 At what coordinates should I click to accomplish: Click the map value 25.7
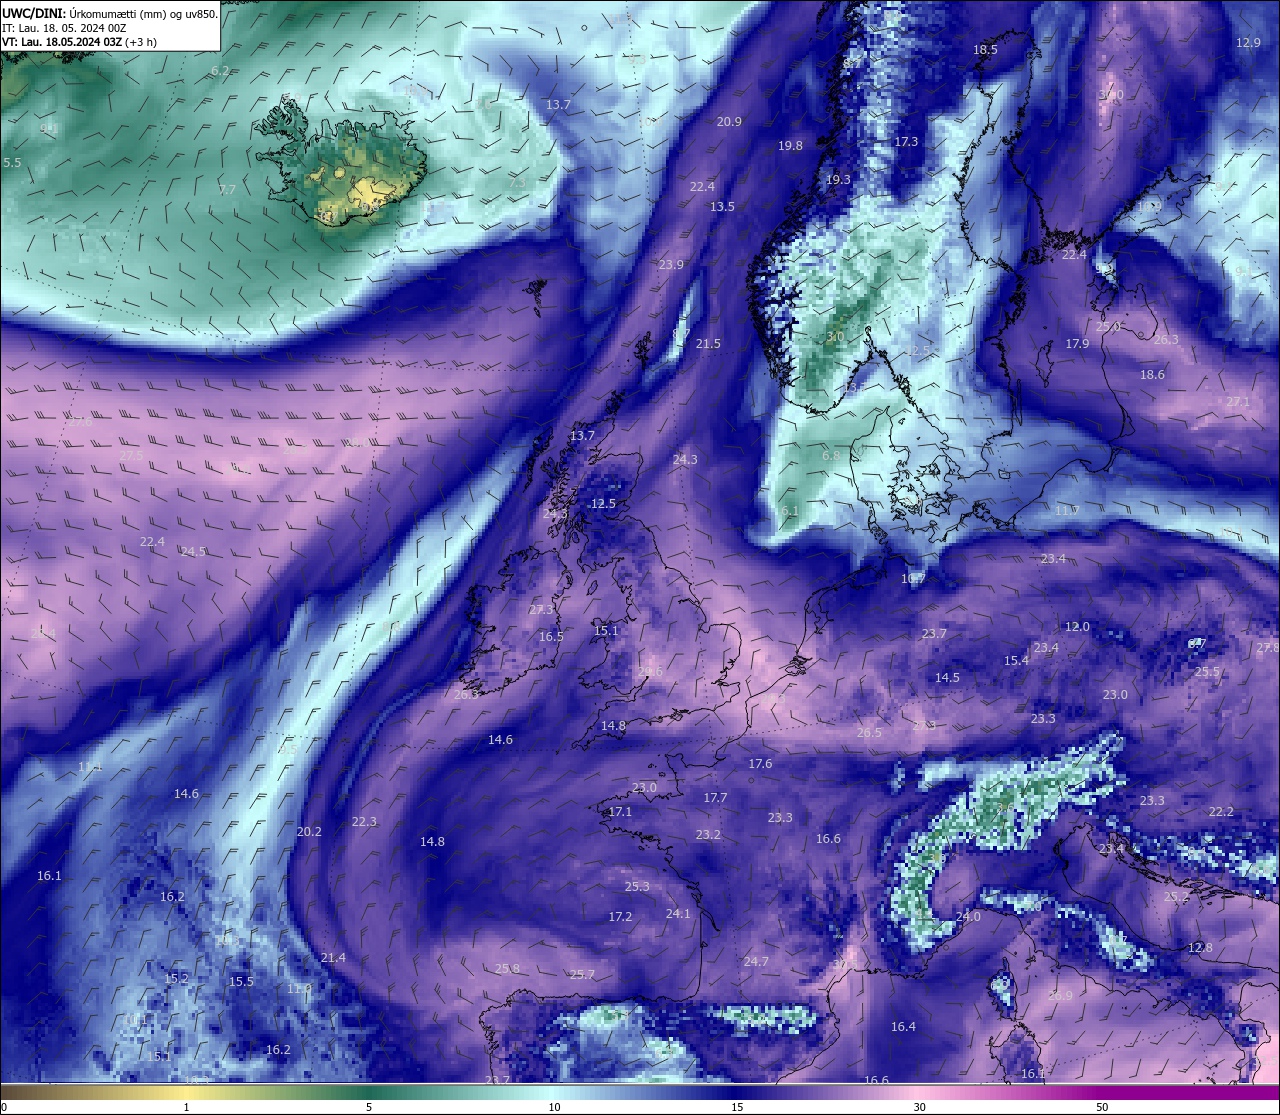(x=582, y=975)
